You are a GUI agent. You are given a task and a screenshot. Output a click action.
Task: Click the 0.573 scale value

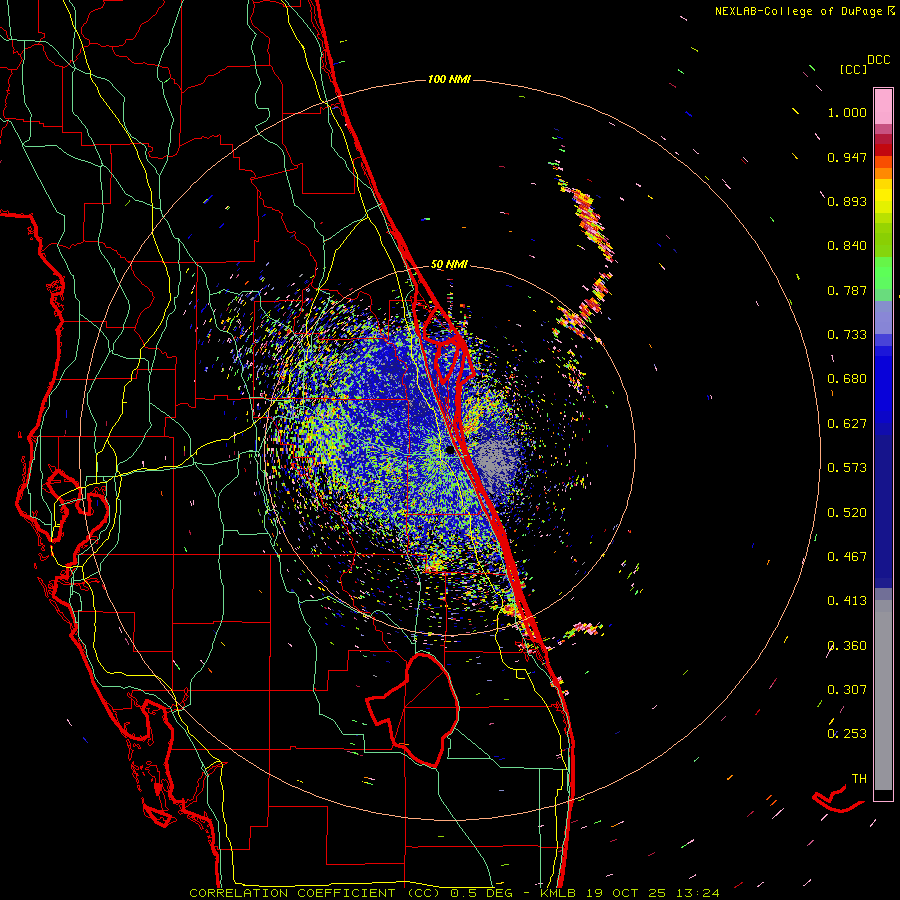847,468
